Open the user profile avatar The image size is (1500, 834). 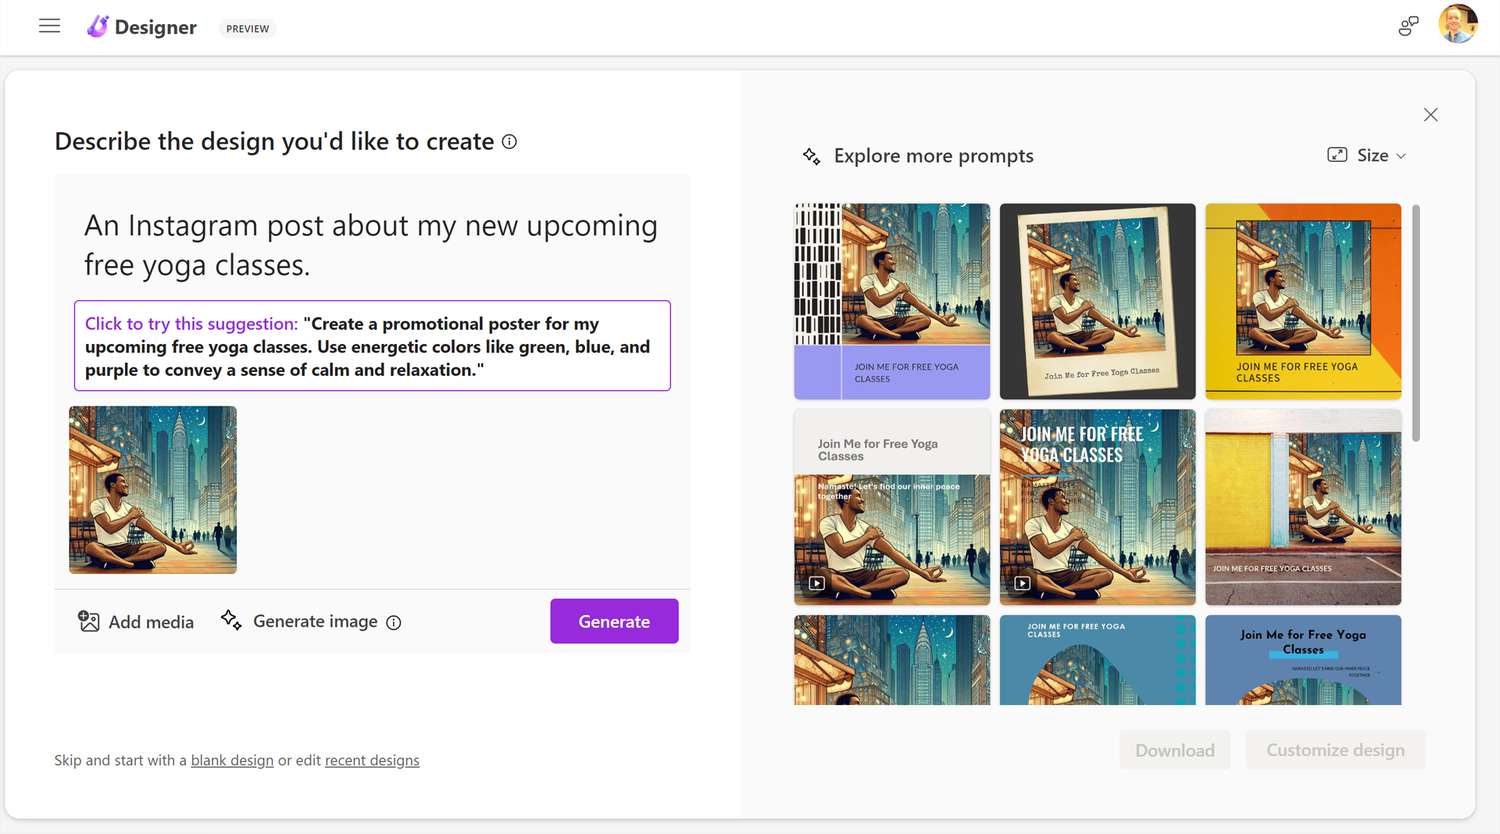(x=1457, y=25)
